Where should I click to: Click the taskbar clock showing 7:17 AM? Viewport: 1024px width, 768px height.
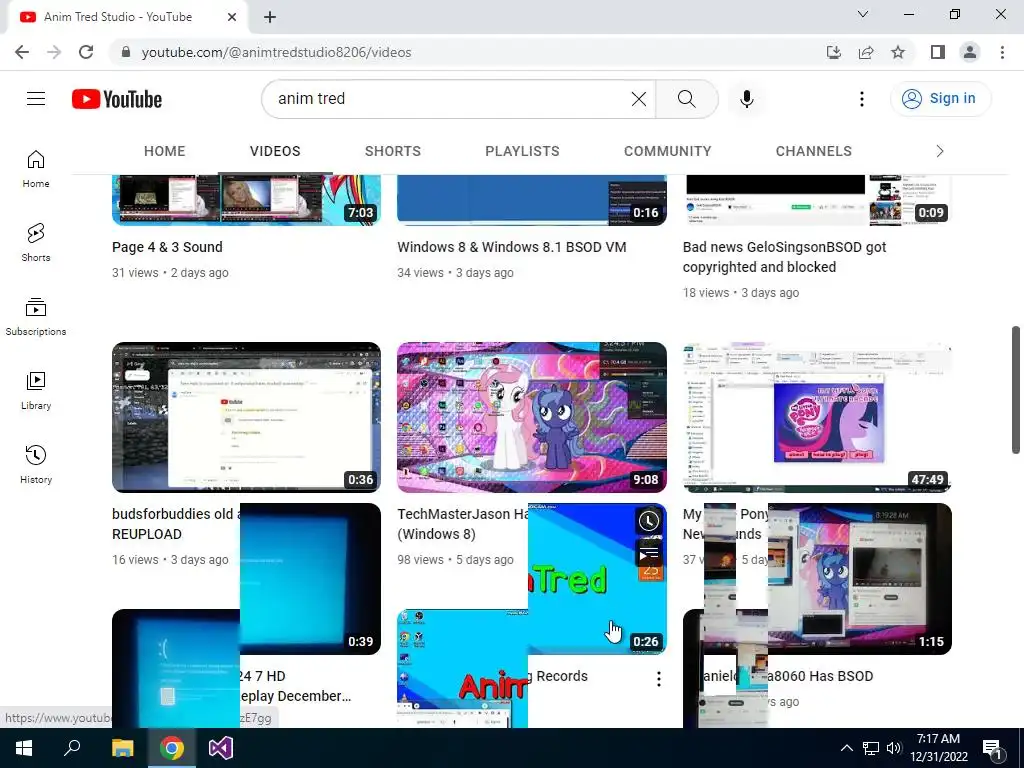tap(939, 748)
